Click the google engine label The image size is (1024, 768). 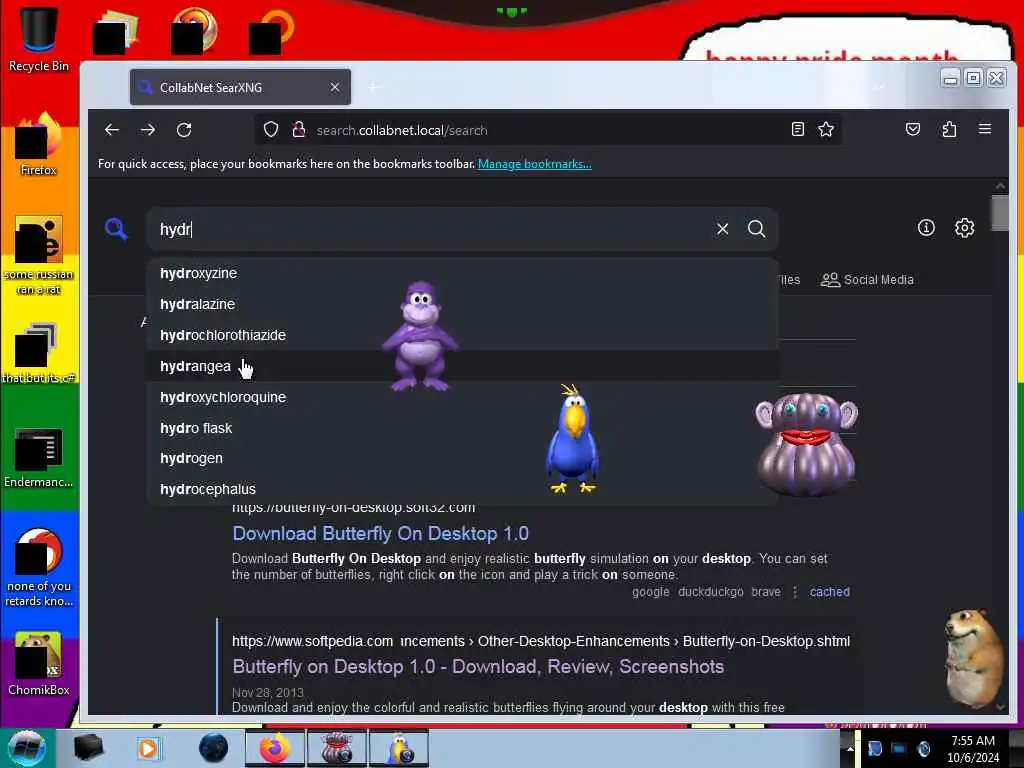[x=650, y=592]
